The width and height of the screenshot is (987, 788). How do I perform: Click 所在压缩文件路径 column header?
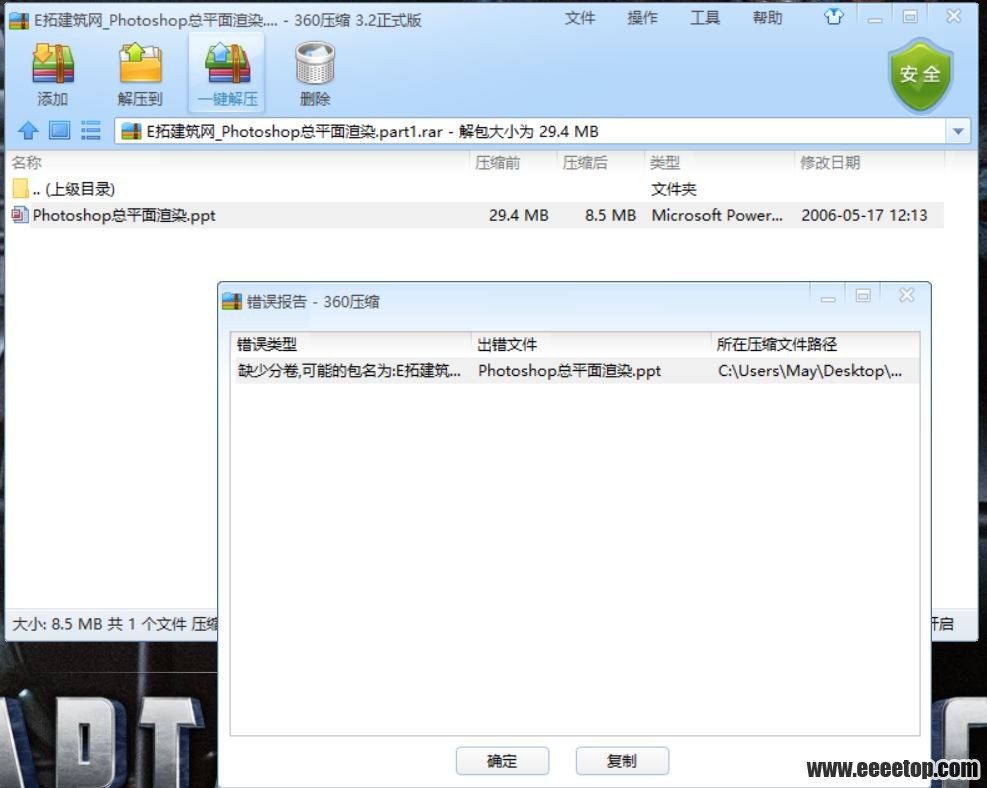click(815, 344)
